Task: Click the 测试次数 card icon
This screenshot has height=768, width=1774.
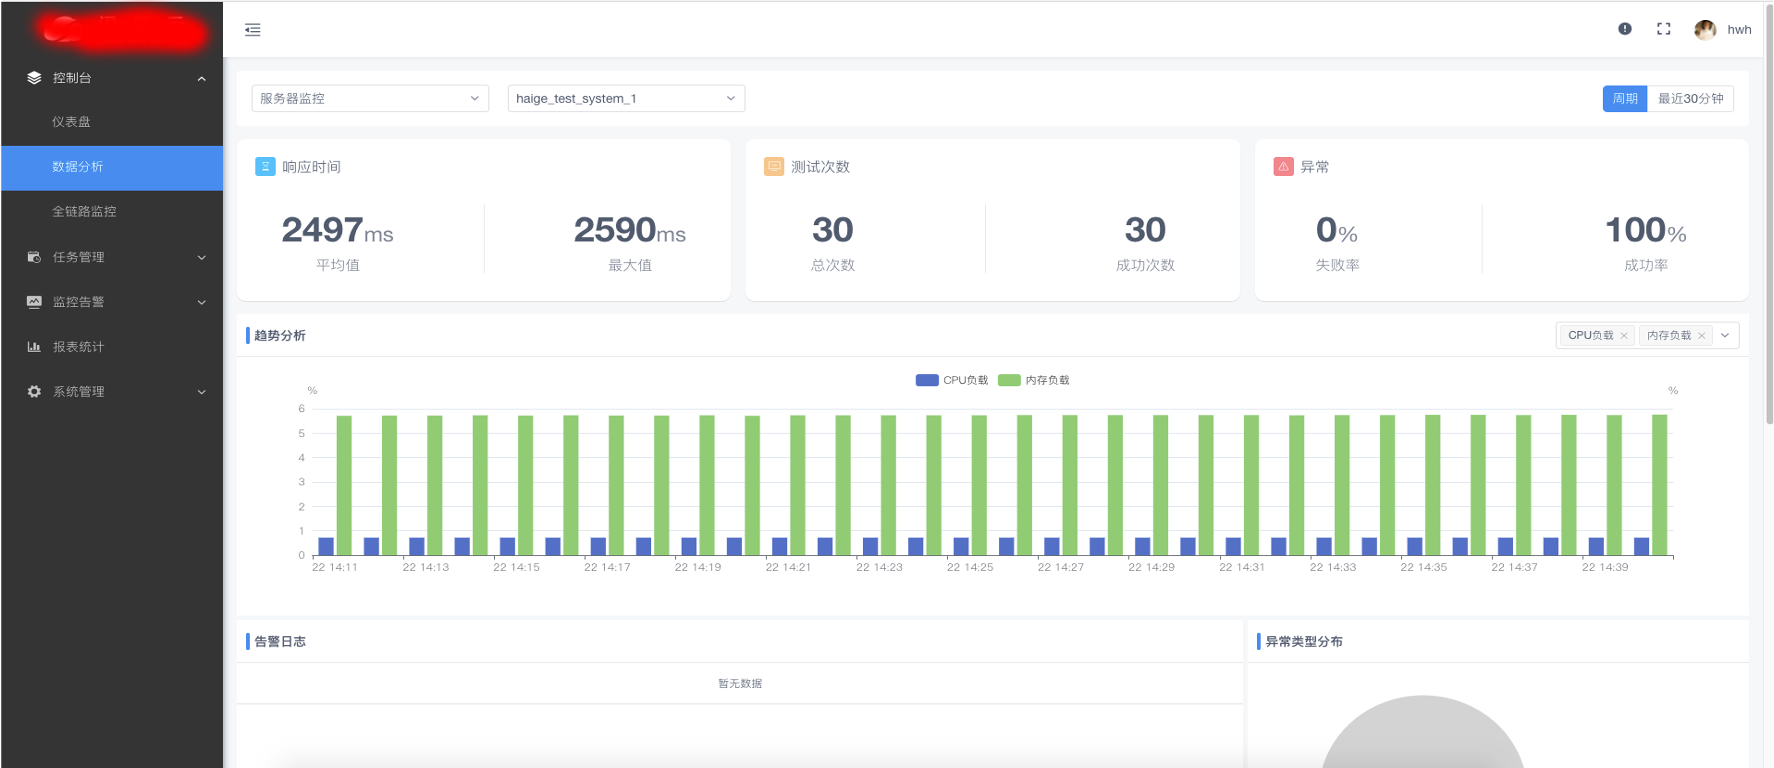Action: pos(774,166)
